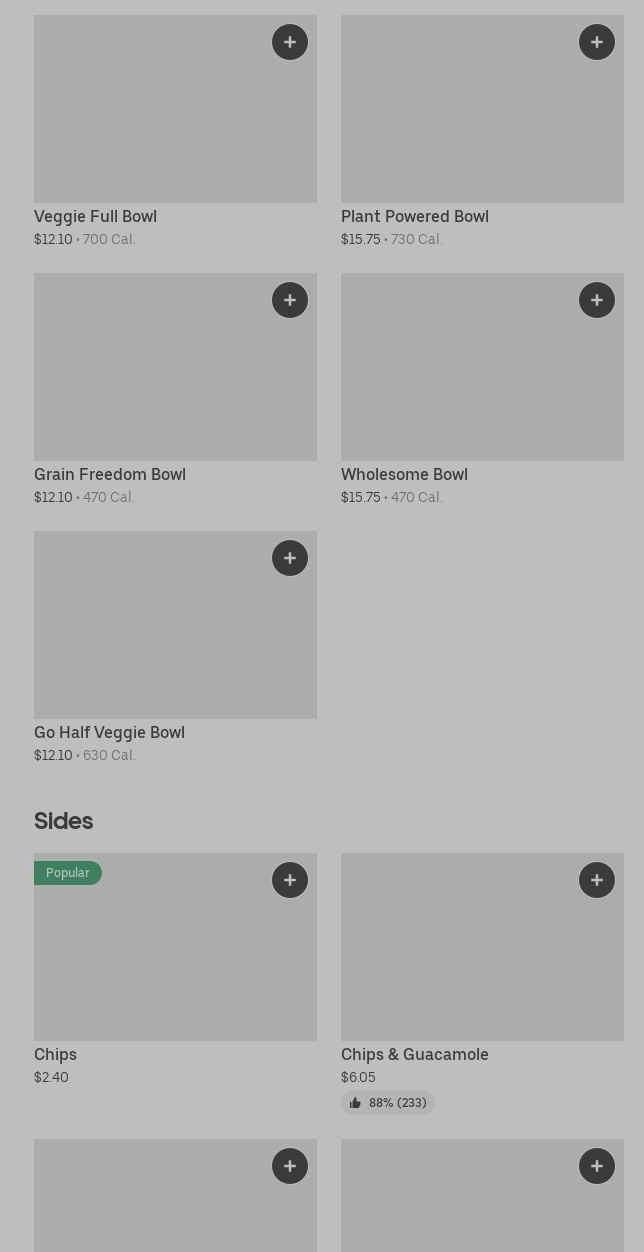Select Chips & Guacamole item title
The height and width of the screenshot is (1252, 644).
(x=415, y=1054)
